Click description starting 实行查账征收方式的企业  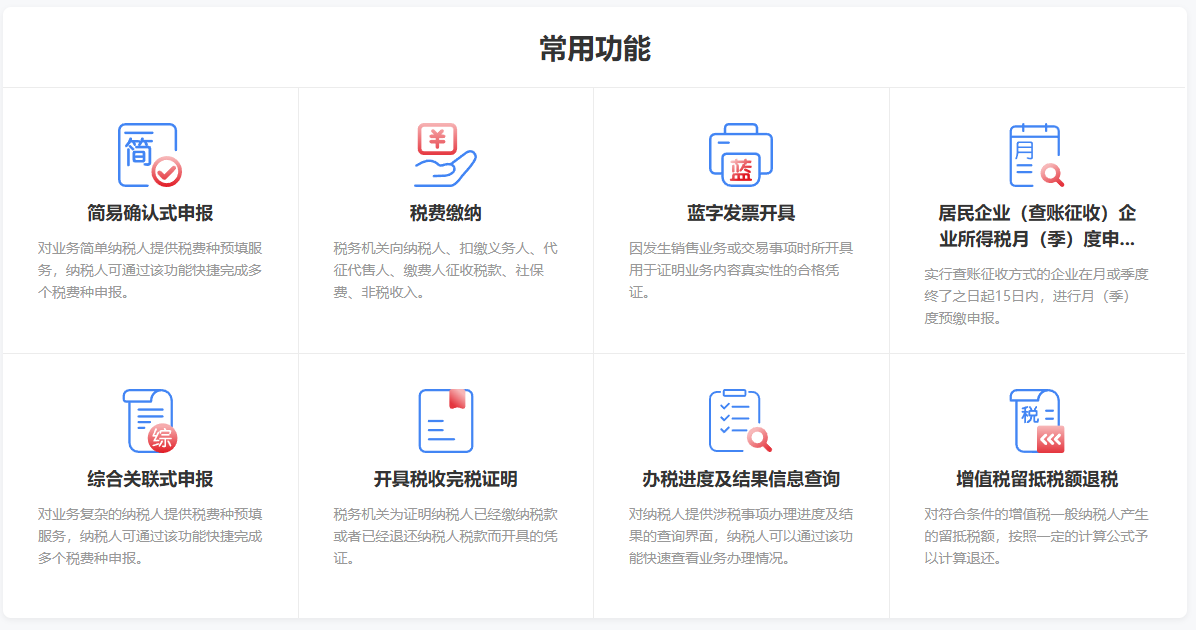pyautogui.click(x=1037, y=296)
